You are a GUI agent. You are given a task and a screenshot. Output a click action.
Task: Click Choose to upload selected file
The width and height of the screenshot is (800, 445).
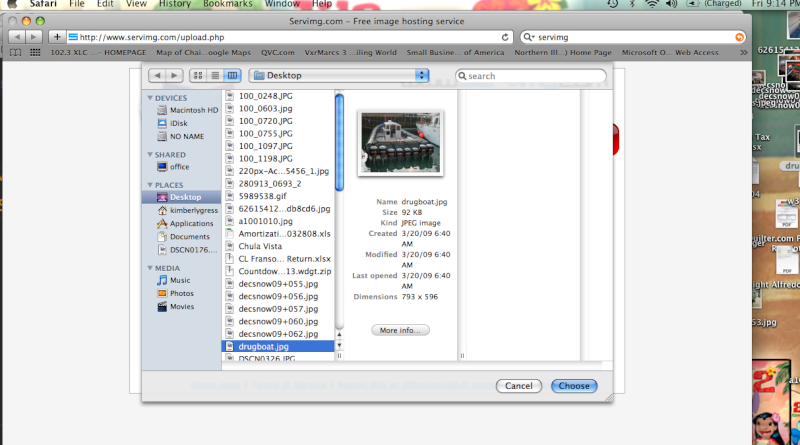click(x=574, y=386)
